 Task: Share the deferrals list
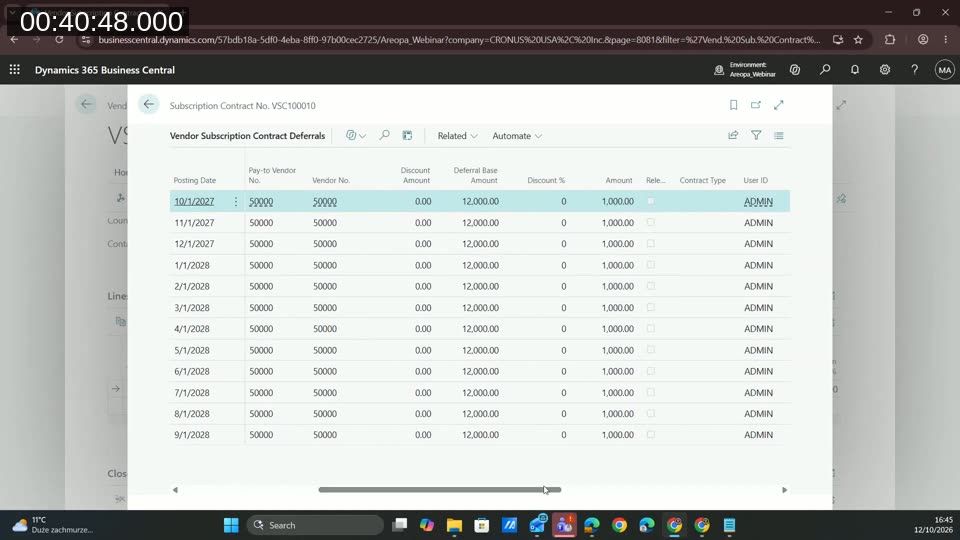click(733, 135)
